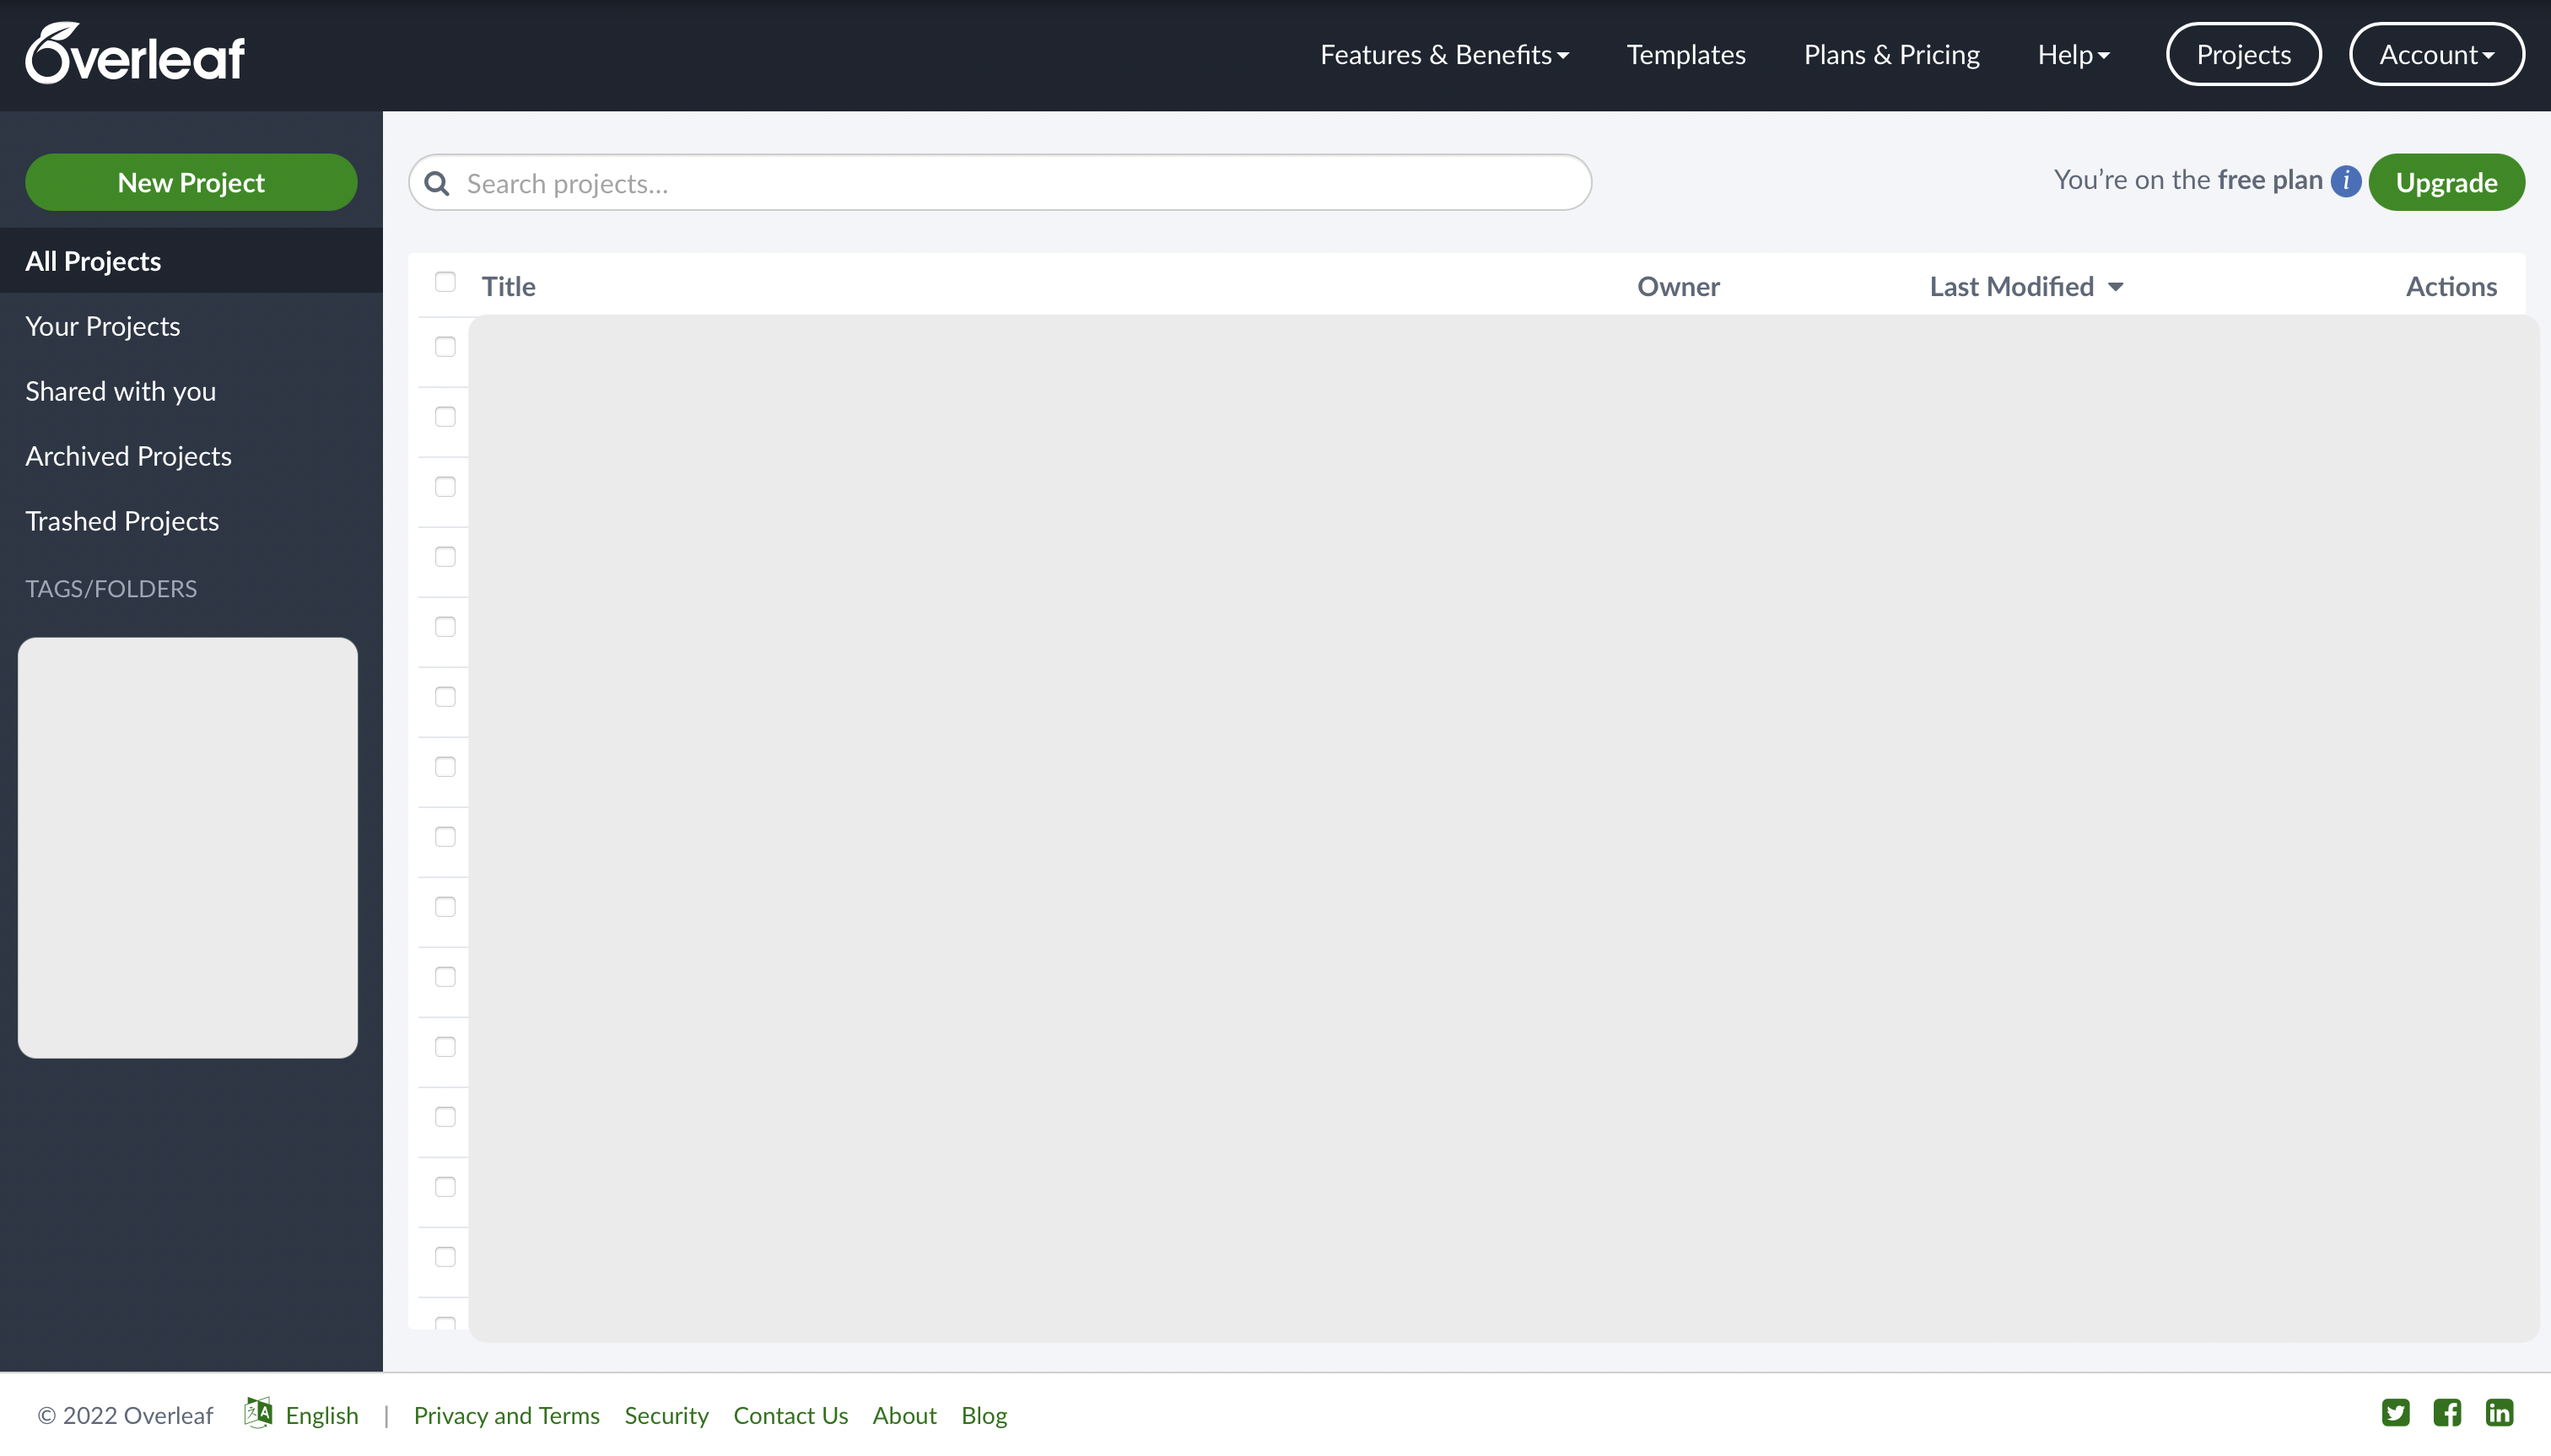This screenshot has height=1456, width=2551.
Task: Open the Twitter icon in footer
Action: pyautogui.click(x=2395, y=1412)
